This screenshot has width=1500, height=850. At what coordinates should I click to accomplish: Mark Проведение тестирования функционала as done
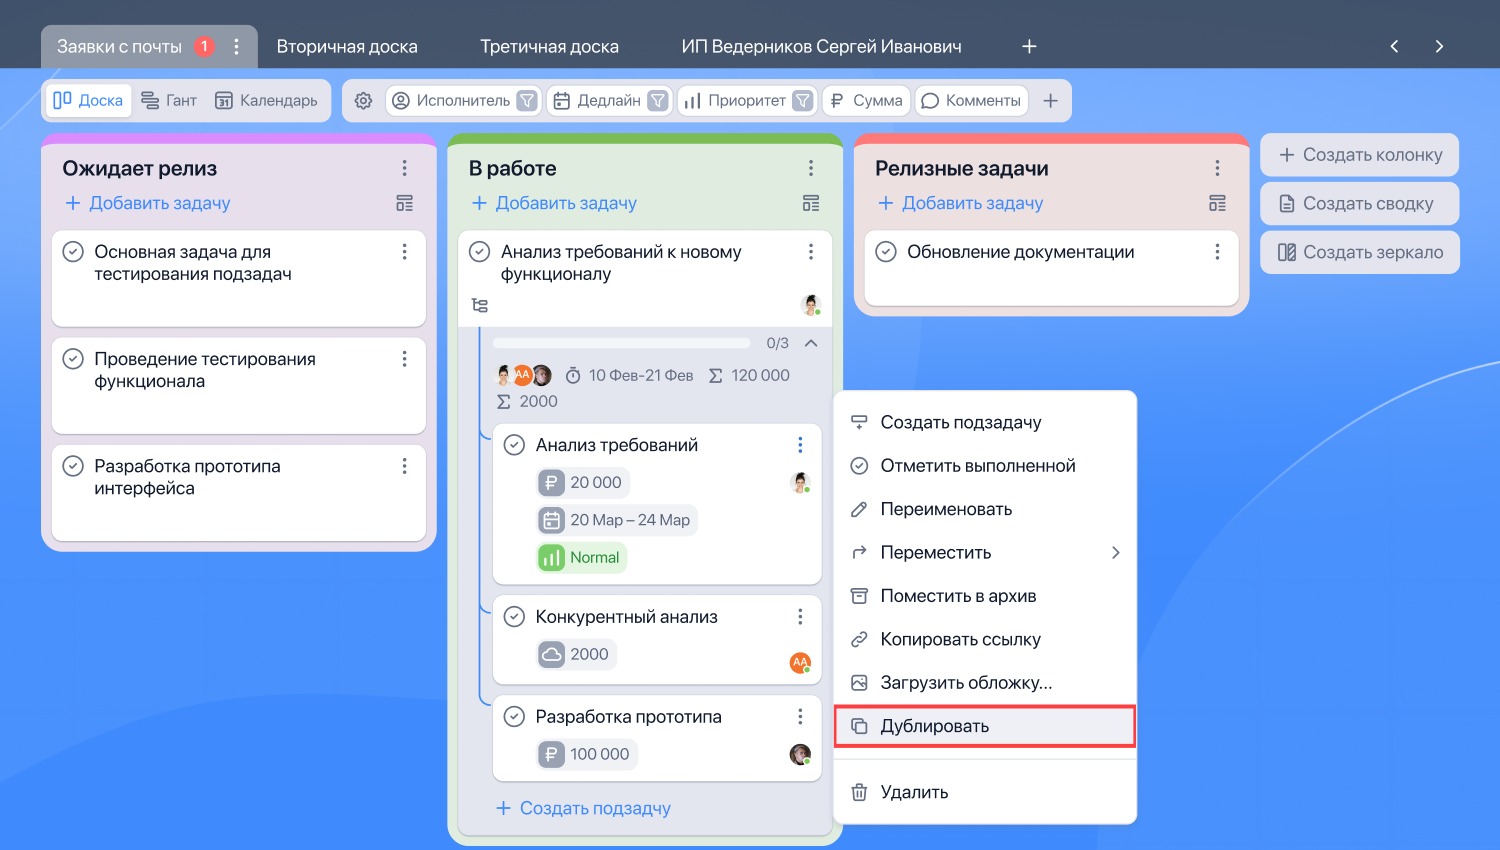pos(73,359)
